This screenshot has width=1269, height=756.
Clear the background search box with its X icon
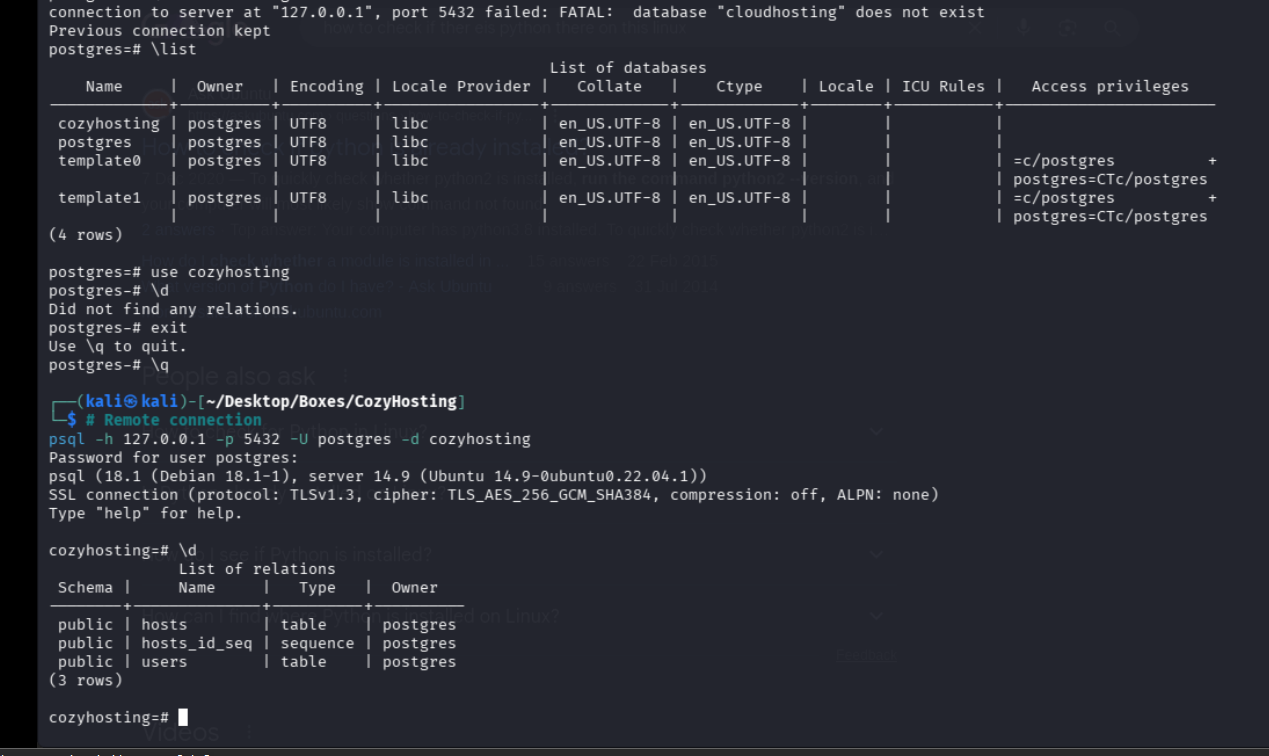click(x=975, y=28)
